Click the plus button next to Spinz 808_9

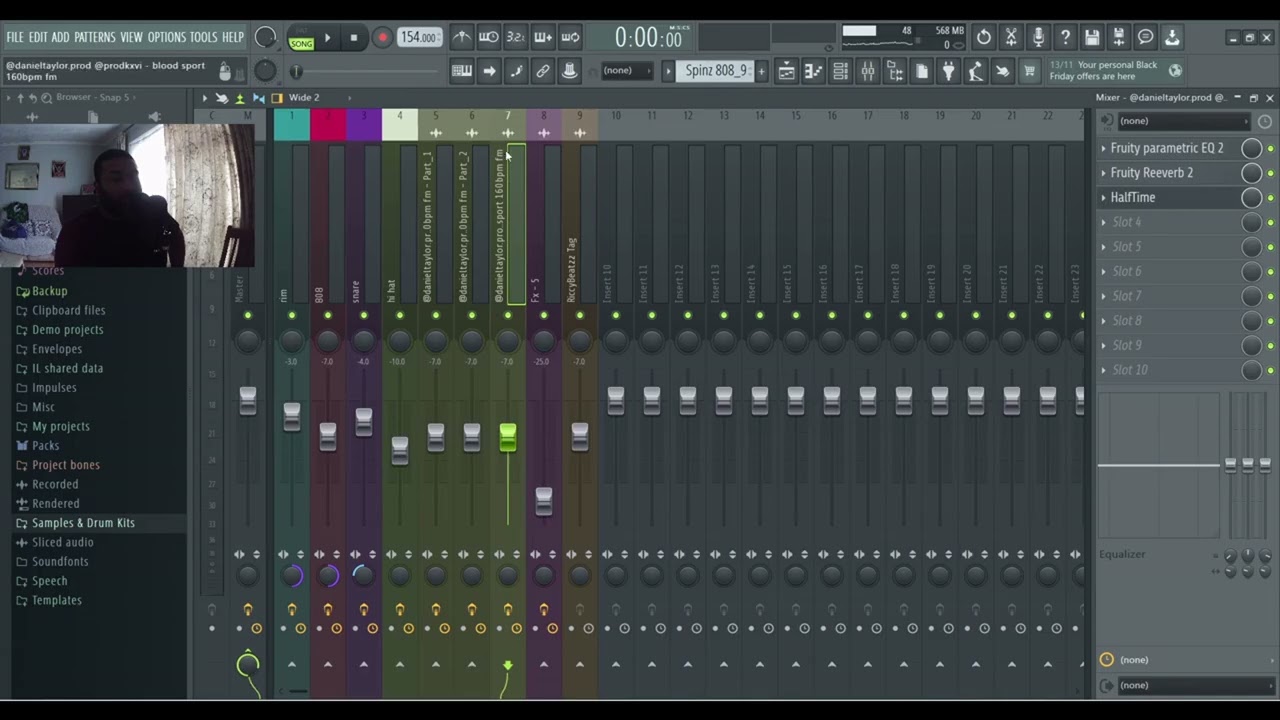[x=761, y=71]
